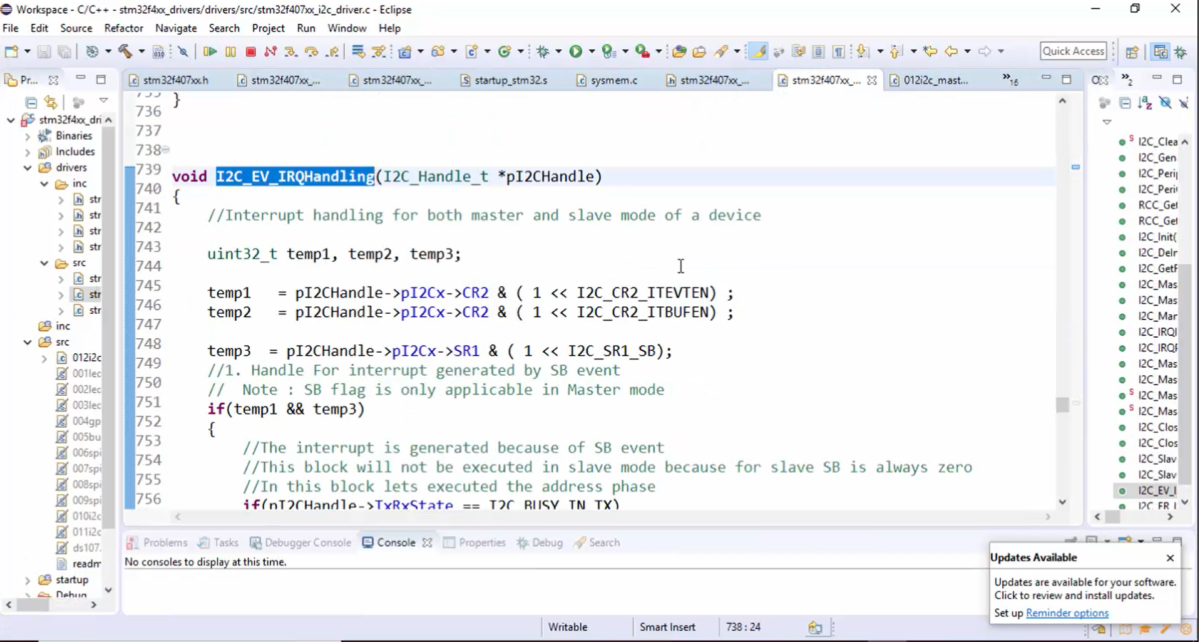This screenshot has width=1200, height=642.
Task: Click the Back navigation arrow
Action: click(951, 51)
